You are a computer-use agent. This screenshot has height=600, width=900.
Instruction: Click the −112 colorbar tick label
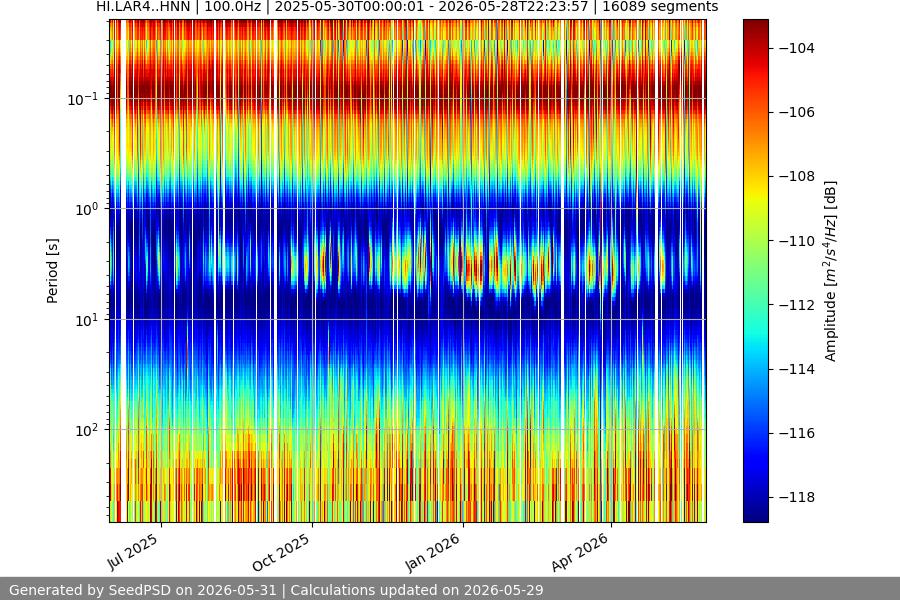point(797,305)
